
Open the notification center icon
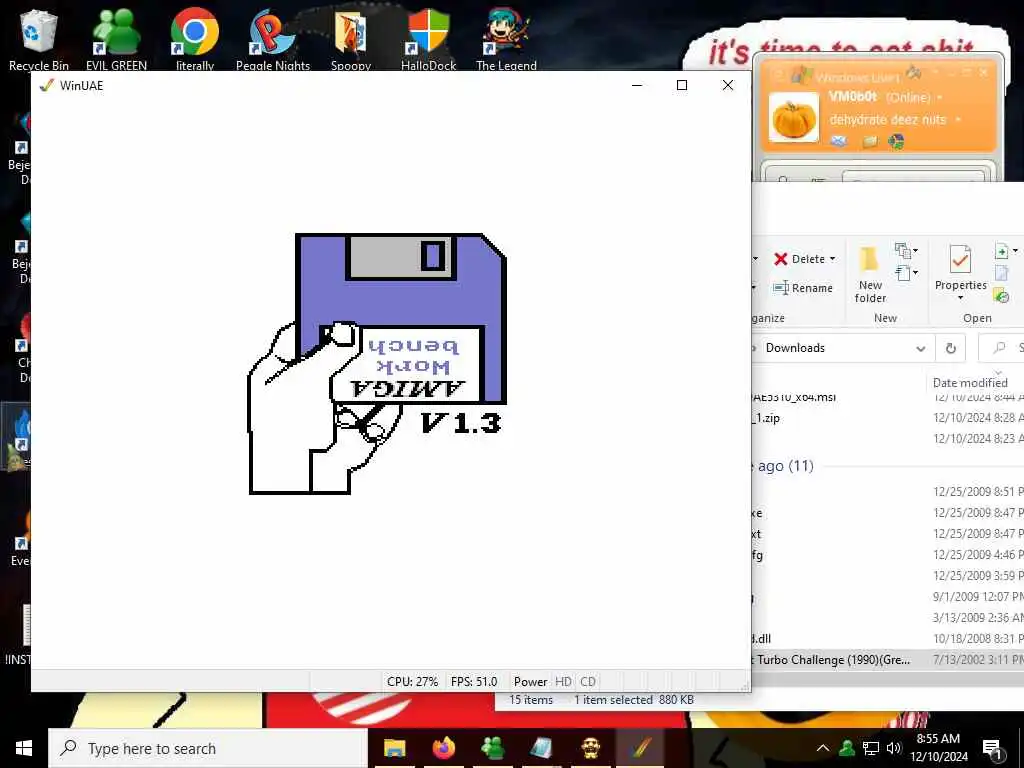point(992,749)
